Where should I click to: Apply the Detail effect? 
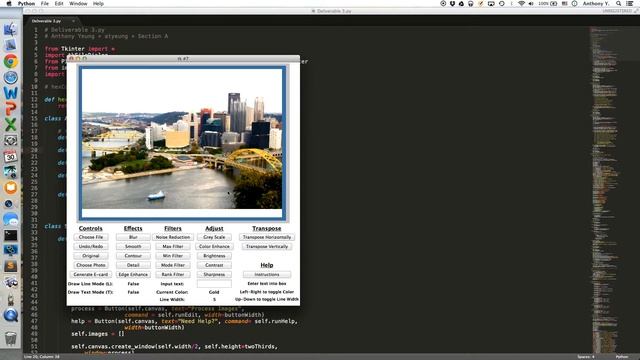tap(133, 265)
